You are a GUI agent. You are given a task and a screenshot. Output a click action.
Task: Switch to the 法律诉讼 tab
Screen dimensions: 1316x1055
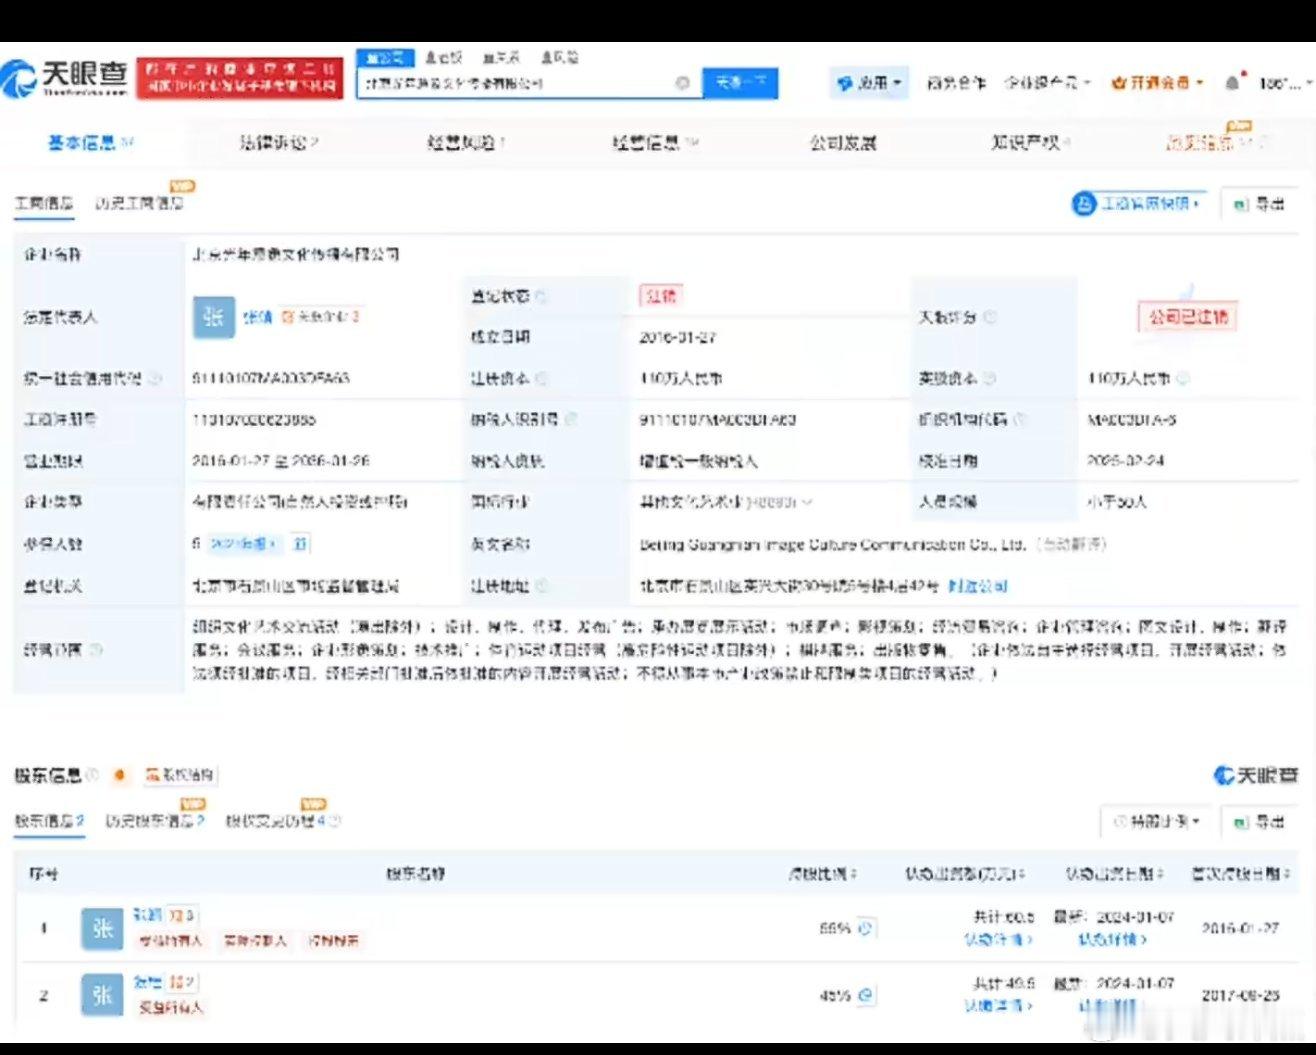click(277, 143)
